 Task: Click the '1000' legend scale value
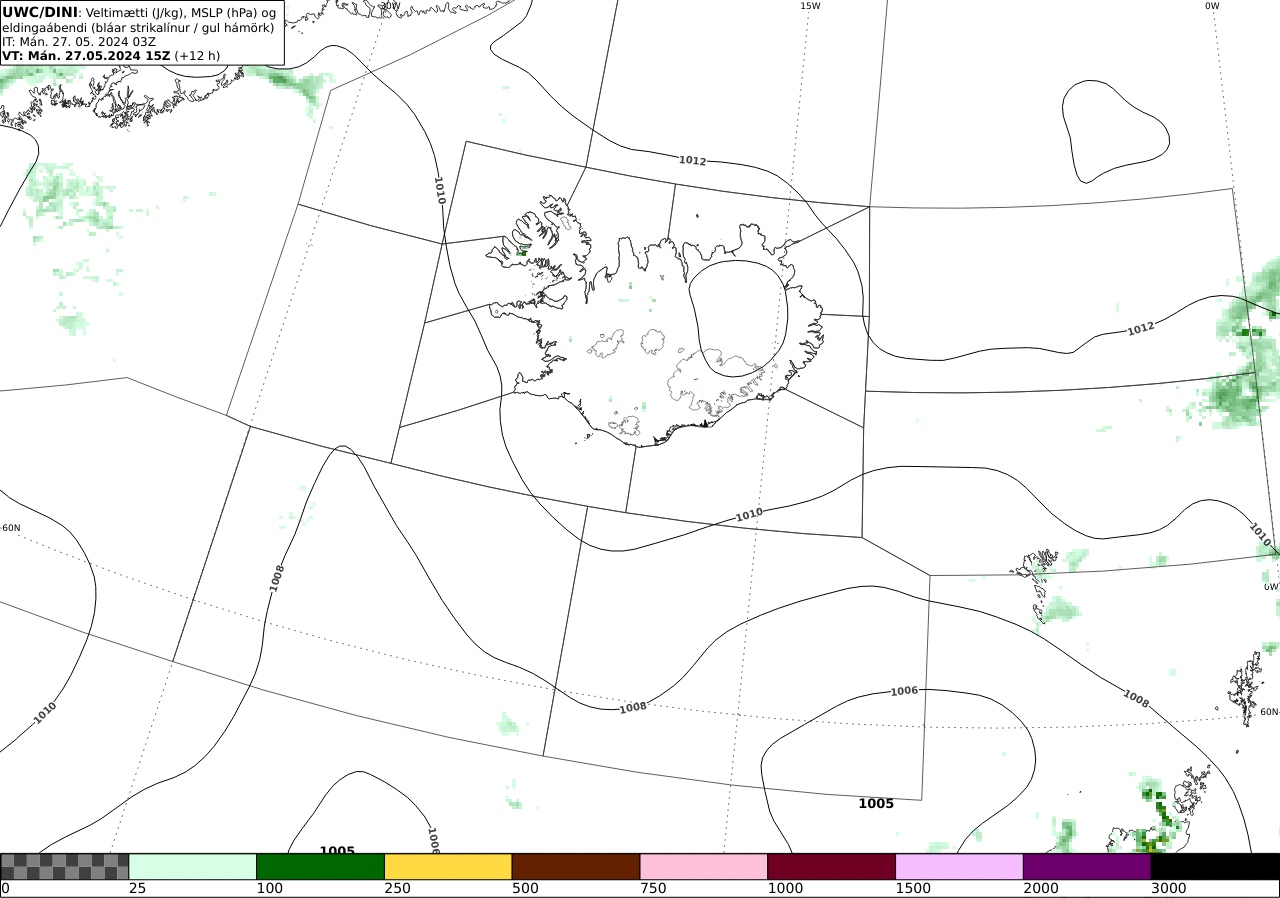pyautogui.click(x=785, y=888)
